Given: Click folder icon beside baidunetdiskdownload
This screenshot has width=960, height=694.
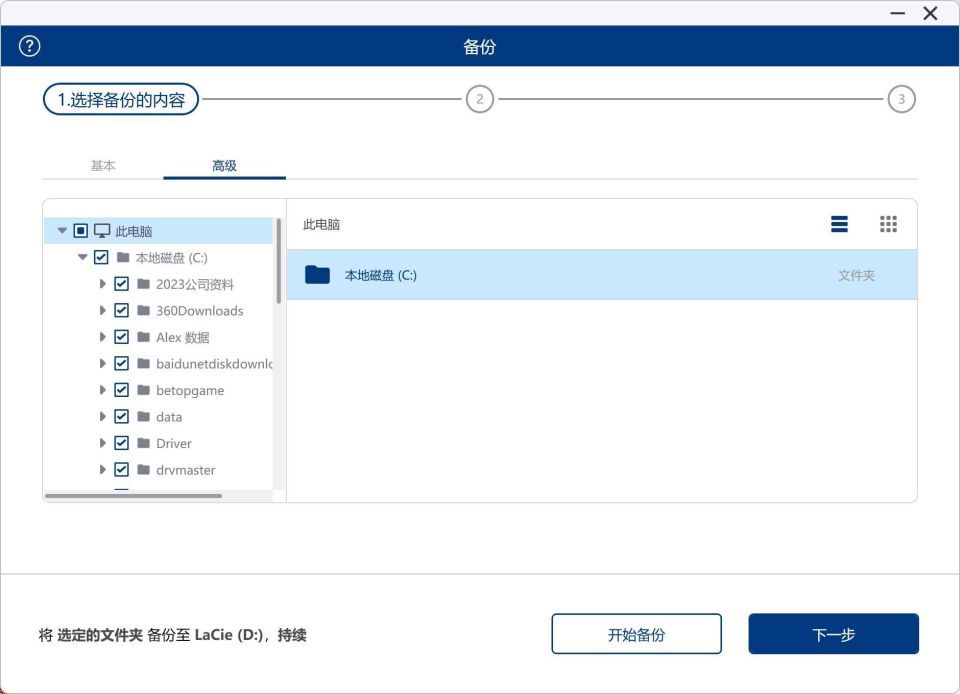Looking at the screenshot, I should coord(144,364).
